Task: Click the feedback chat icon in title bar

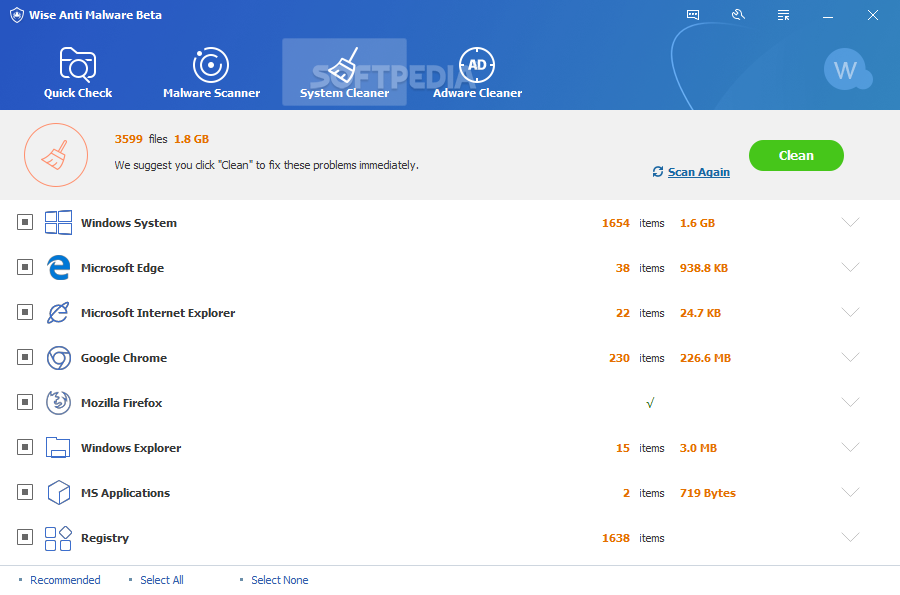Action: point(693,15)
